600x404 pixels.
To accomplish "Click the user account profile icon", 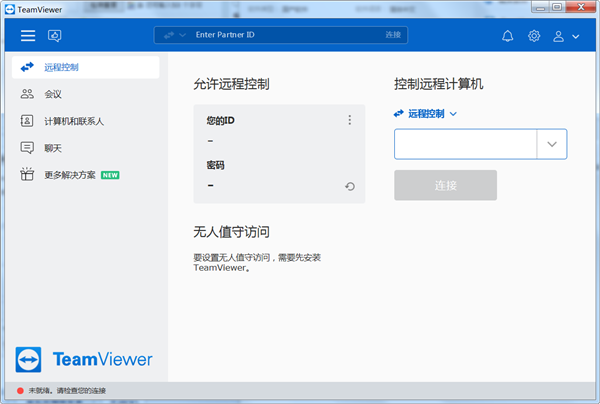I will click(558, 36).
